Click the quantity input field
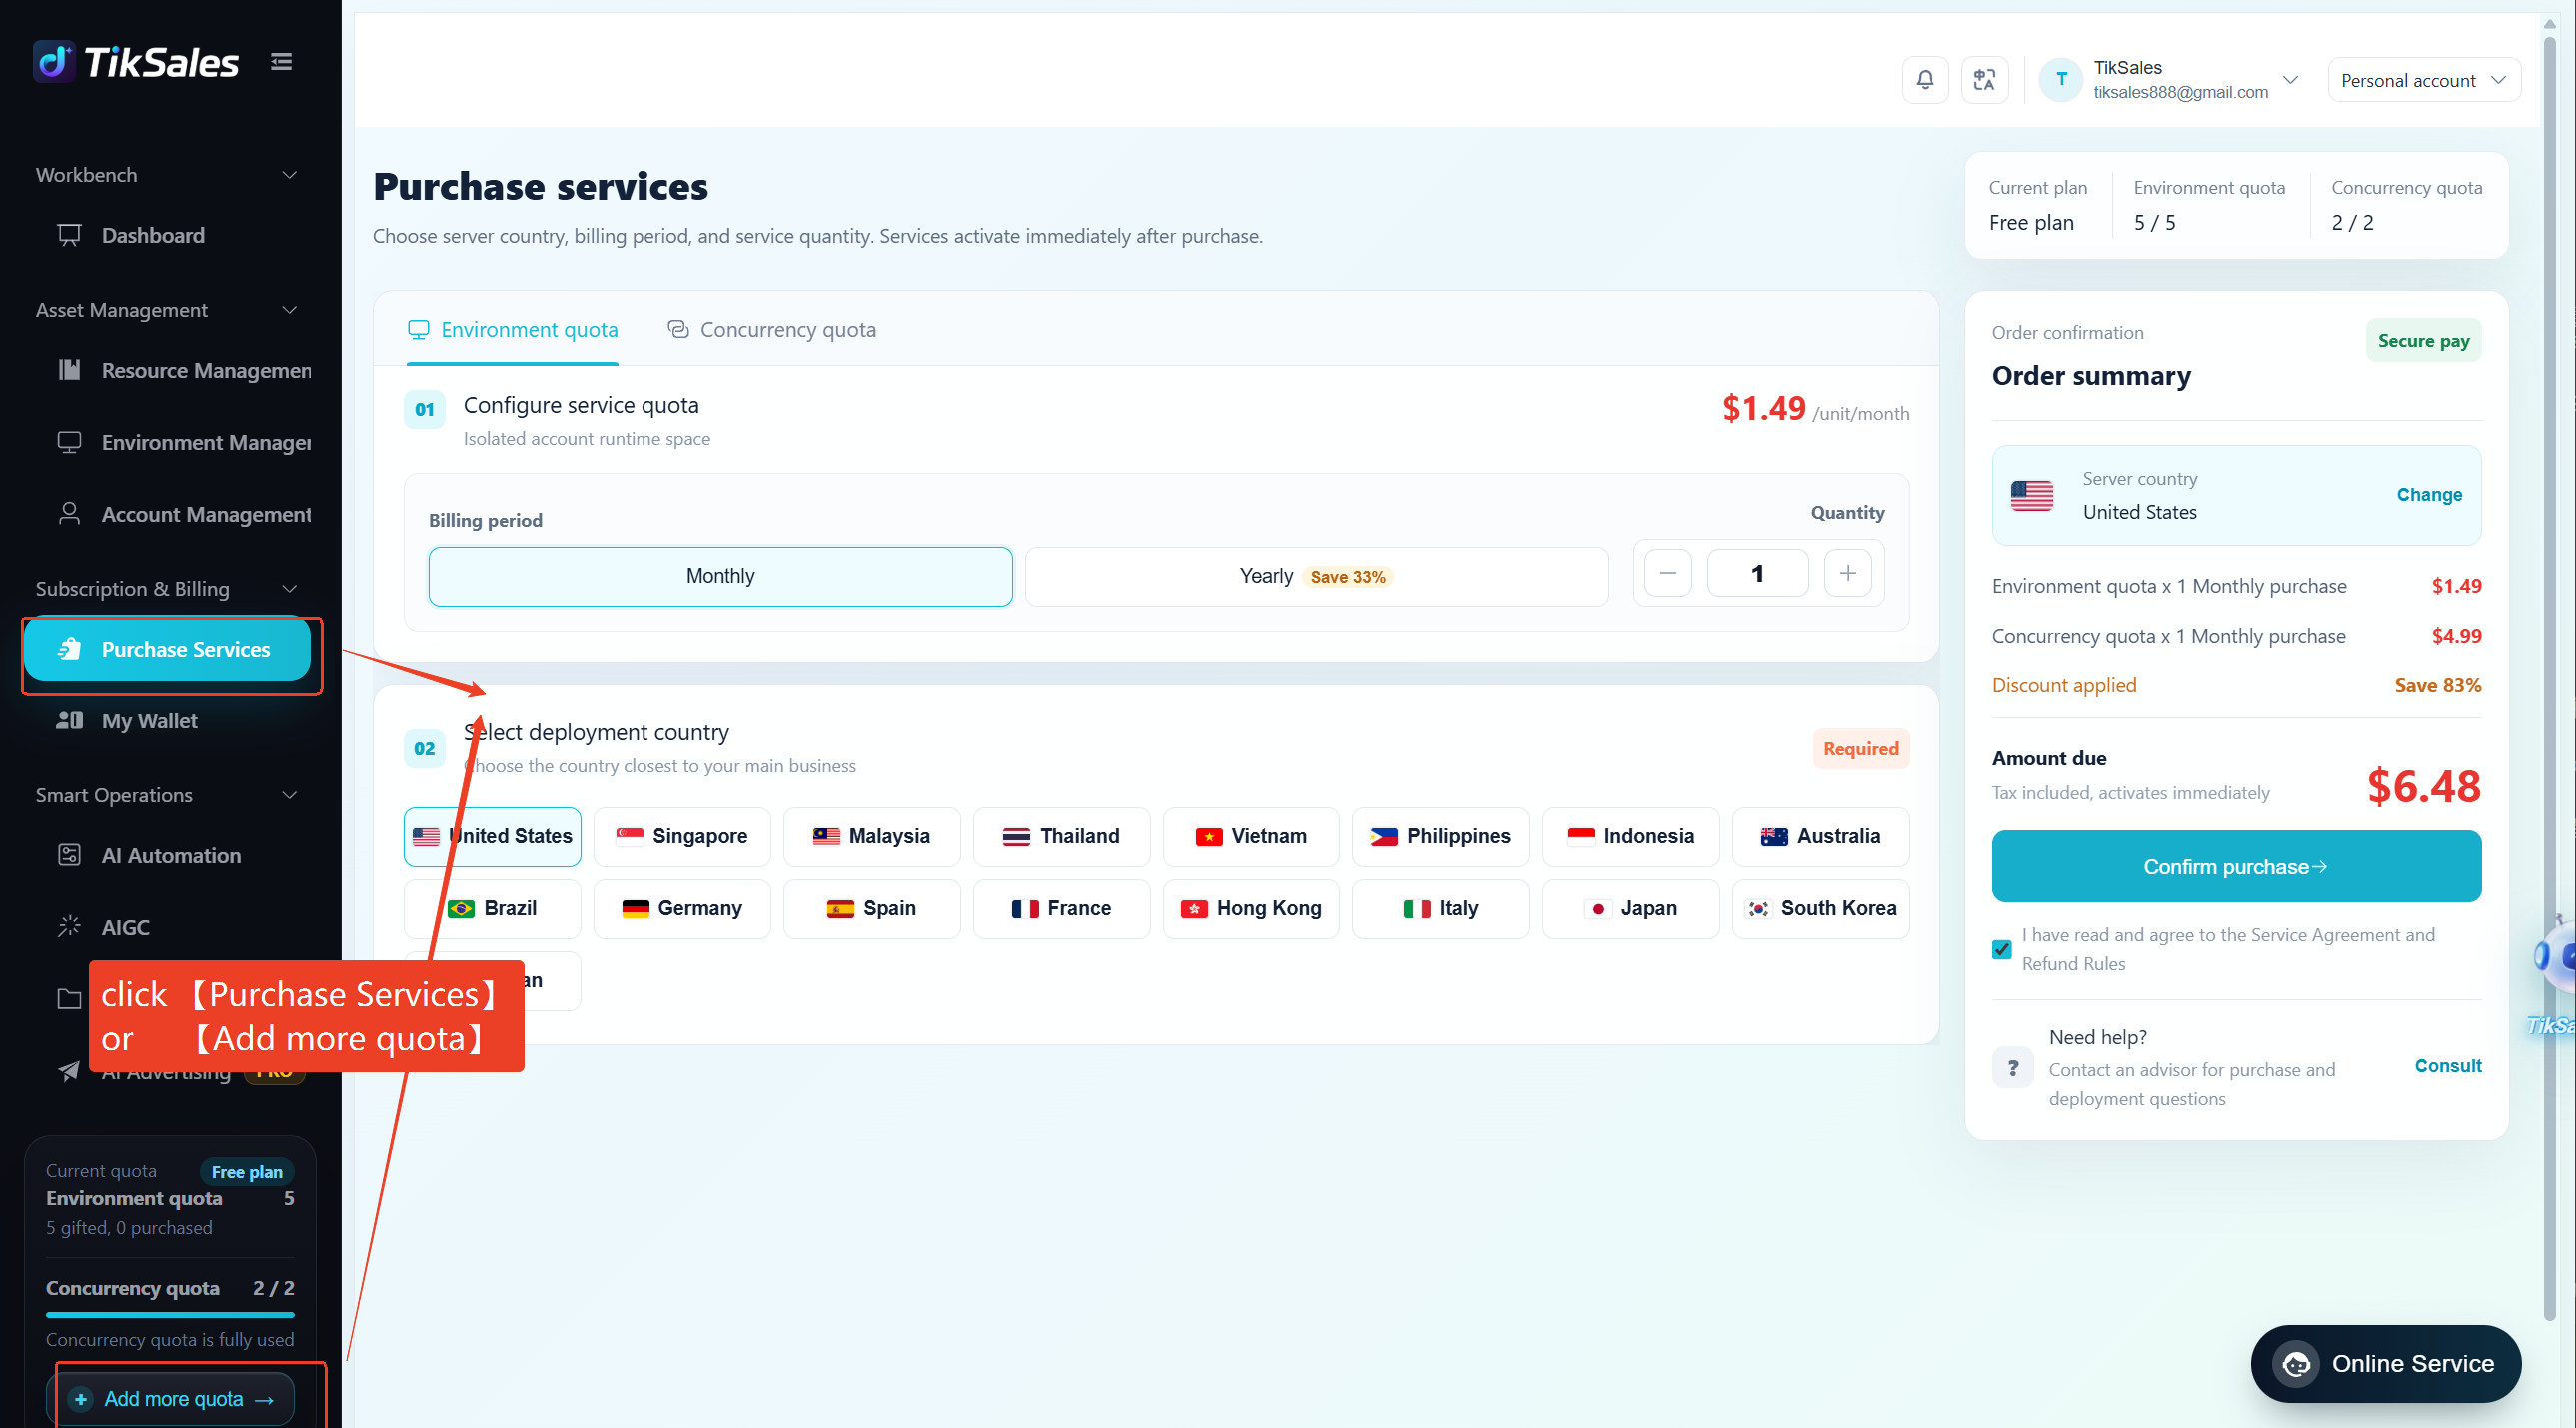This screenshot has height=1428, width=2576. (x=1756, y=573)
